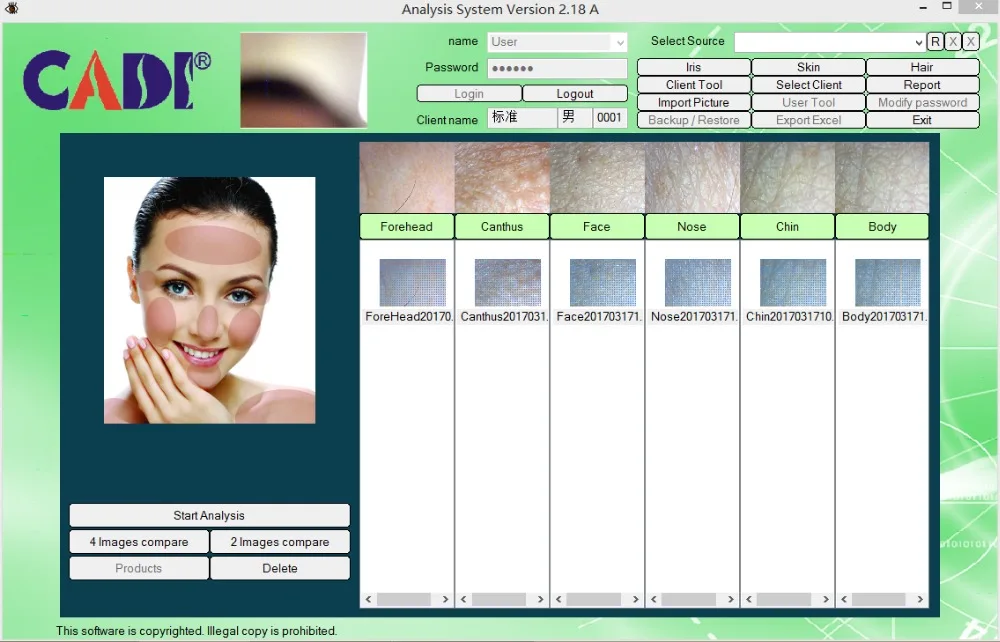Image resolution: width=1000 pixels, height=642 pixels.
Task: Click the Delete button
Action: 279,568
